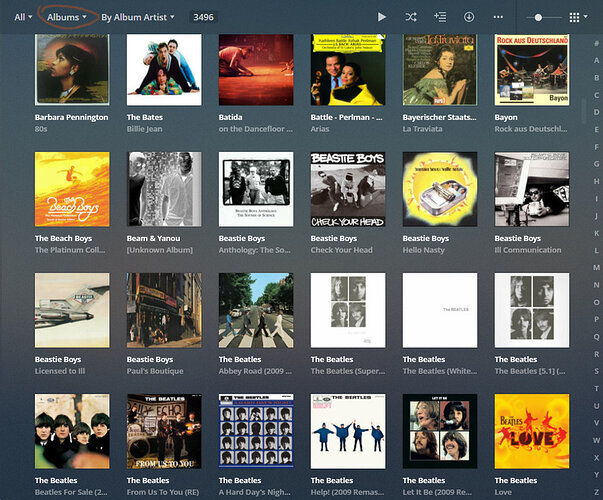Open Bayon Rock aus Deutschland cover

pos(532,70)
